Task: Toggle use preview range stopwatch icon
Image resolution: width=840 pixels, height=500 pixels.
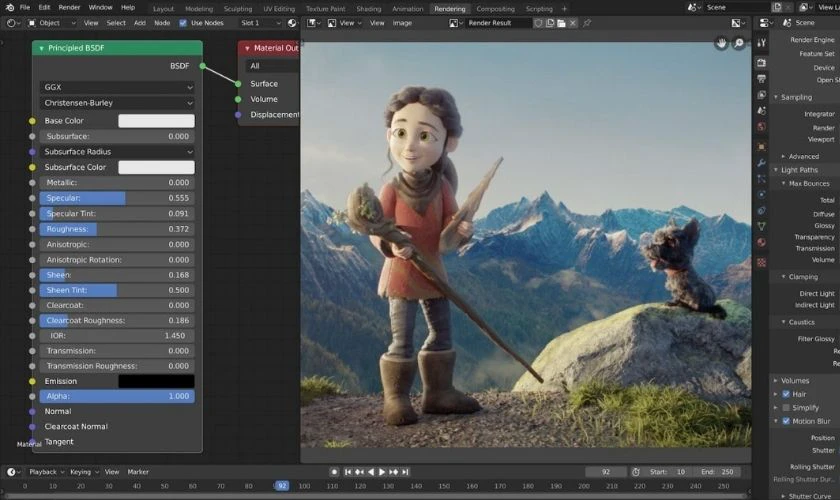Action: (x=636, y=472)
